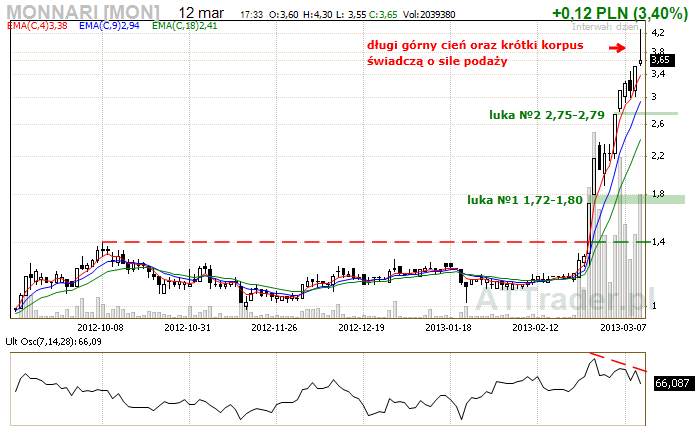Viewport: 700px width, 431px height.
Task: Click the 2013-02-12 date axis label
Action: tap(535, 327)
